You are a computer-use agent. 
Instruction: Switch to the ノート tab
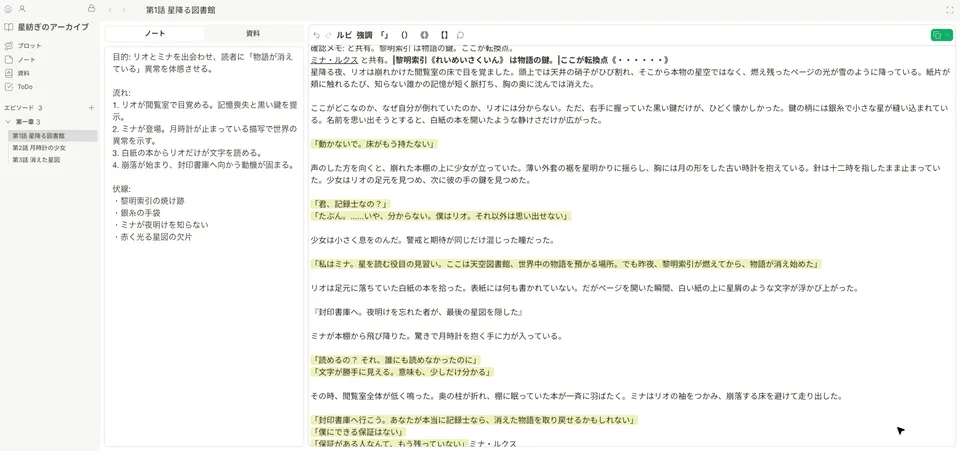tap(155, 34)
